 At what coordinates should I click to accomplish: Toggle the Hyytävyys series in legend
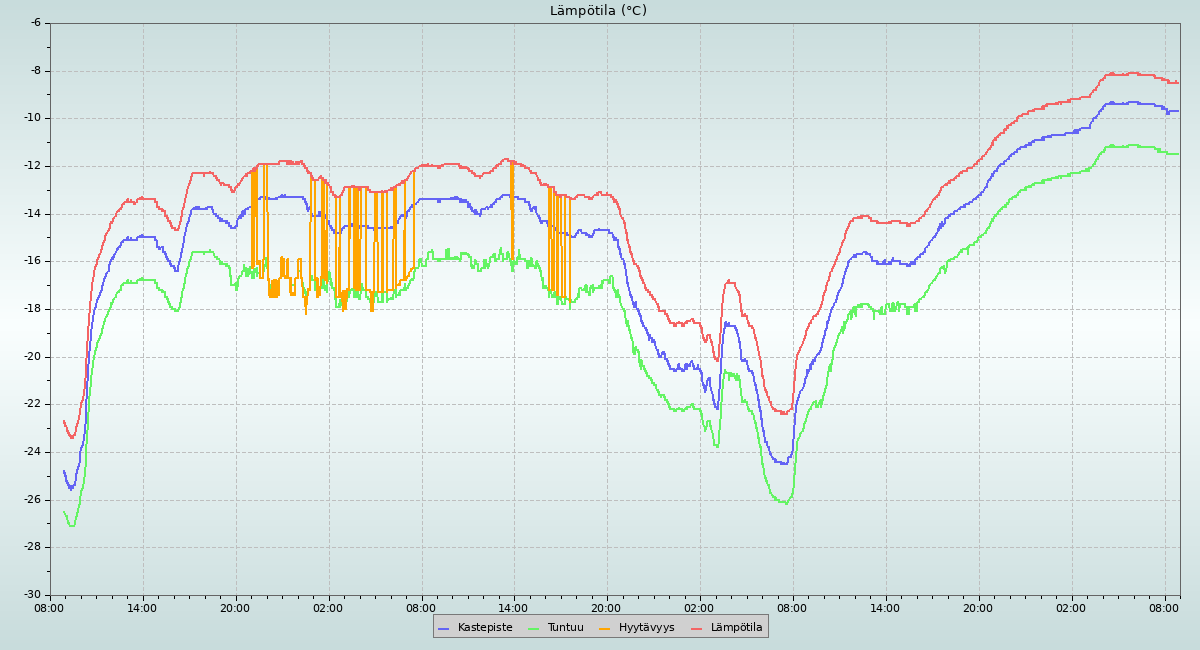[646, 627]
